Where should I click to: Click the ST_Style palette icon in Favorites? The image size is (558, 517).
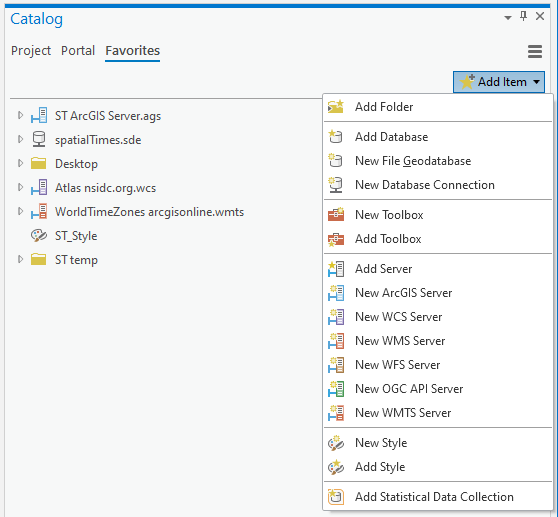coord(38,236)
